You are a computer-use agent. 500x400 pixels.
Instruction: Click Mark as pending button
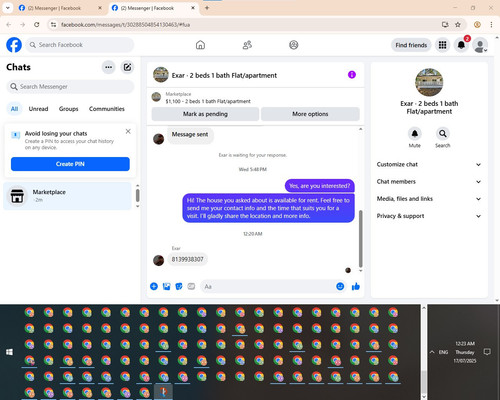[205, 114]
